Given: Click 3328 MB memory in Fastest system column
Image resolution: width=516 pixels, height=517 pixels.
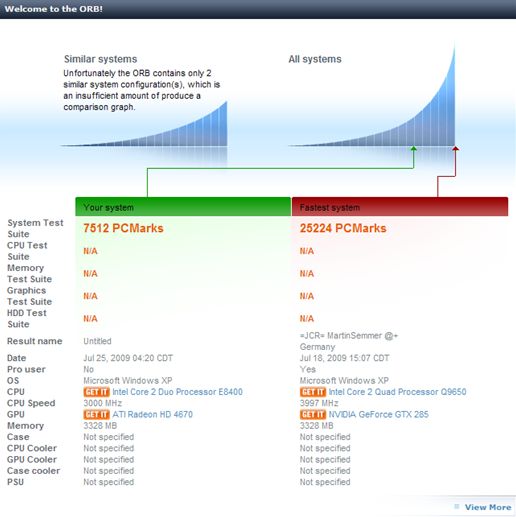Looking at the screenshot, I should (x=316, y=426).
